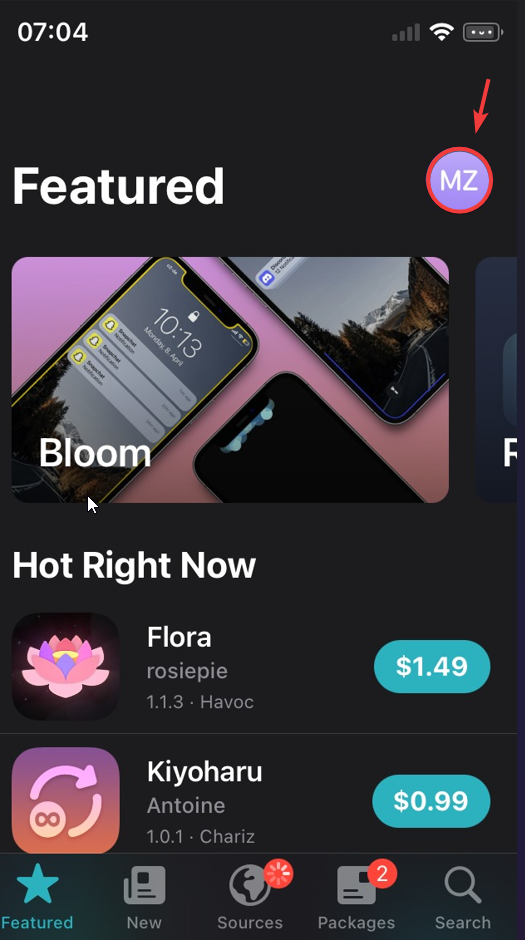Open the New tab newspaper icon
Screen dimensions: 525x940
point(144,885)
